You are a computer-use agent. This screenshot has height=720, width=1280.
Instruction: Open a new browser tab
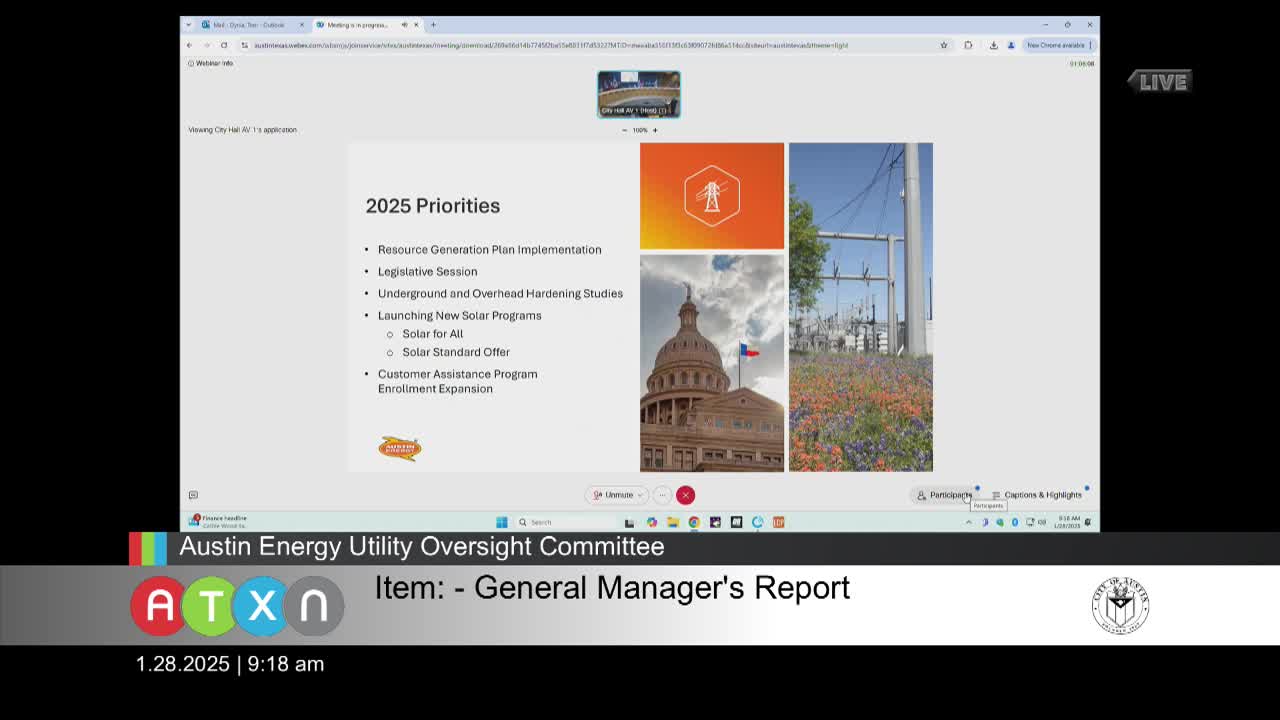(433, 25)
